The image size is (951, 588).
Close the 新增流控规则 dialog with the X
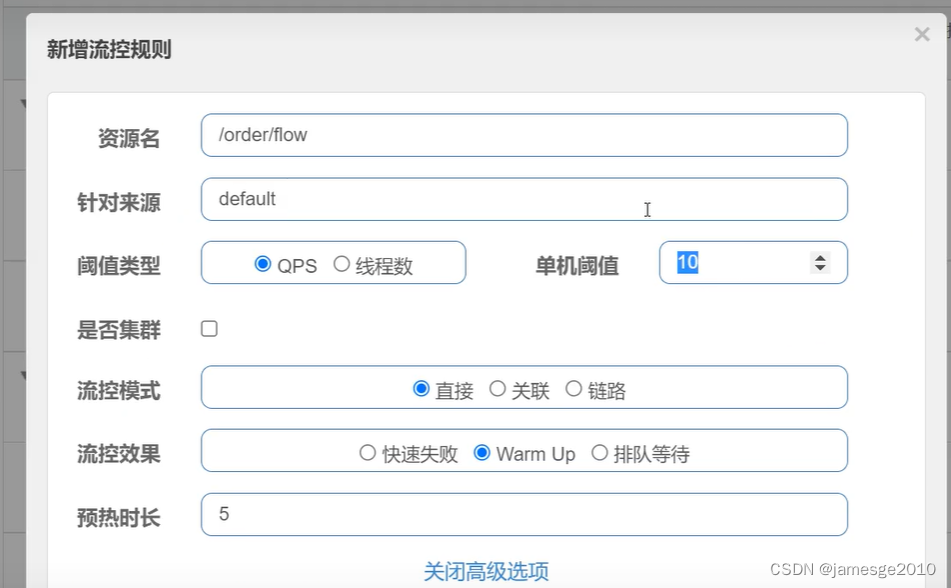coord(922,34)
